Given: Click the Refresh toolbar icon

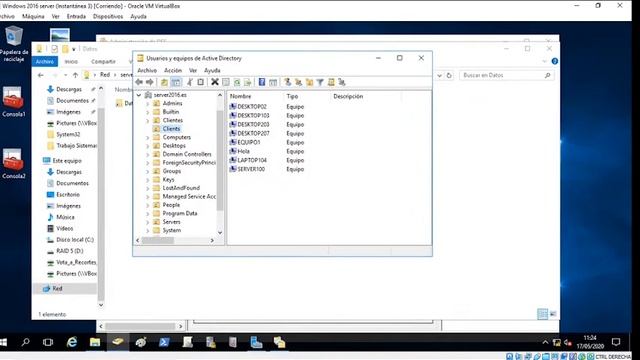Looking at the screenshot, I should (237, 82).
